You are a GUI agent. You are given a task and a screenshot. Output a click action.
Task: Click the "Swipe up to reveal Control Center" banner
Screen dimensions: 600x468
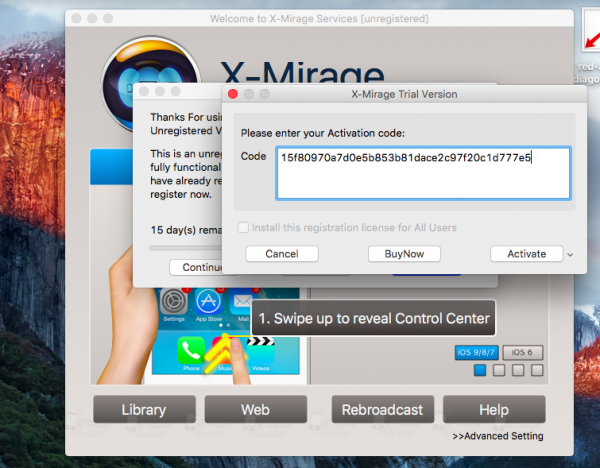[373, 318]
